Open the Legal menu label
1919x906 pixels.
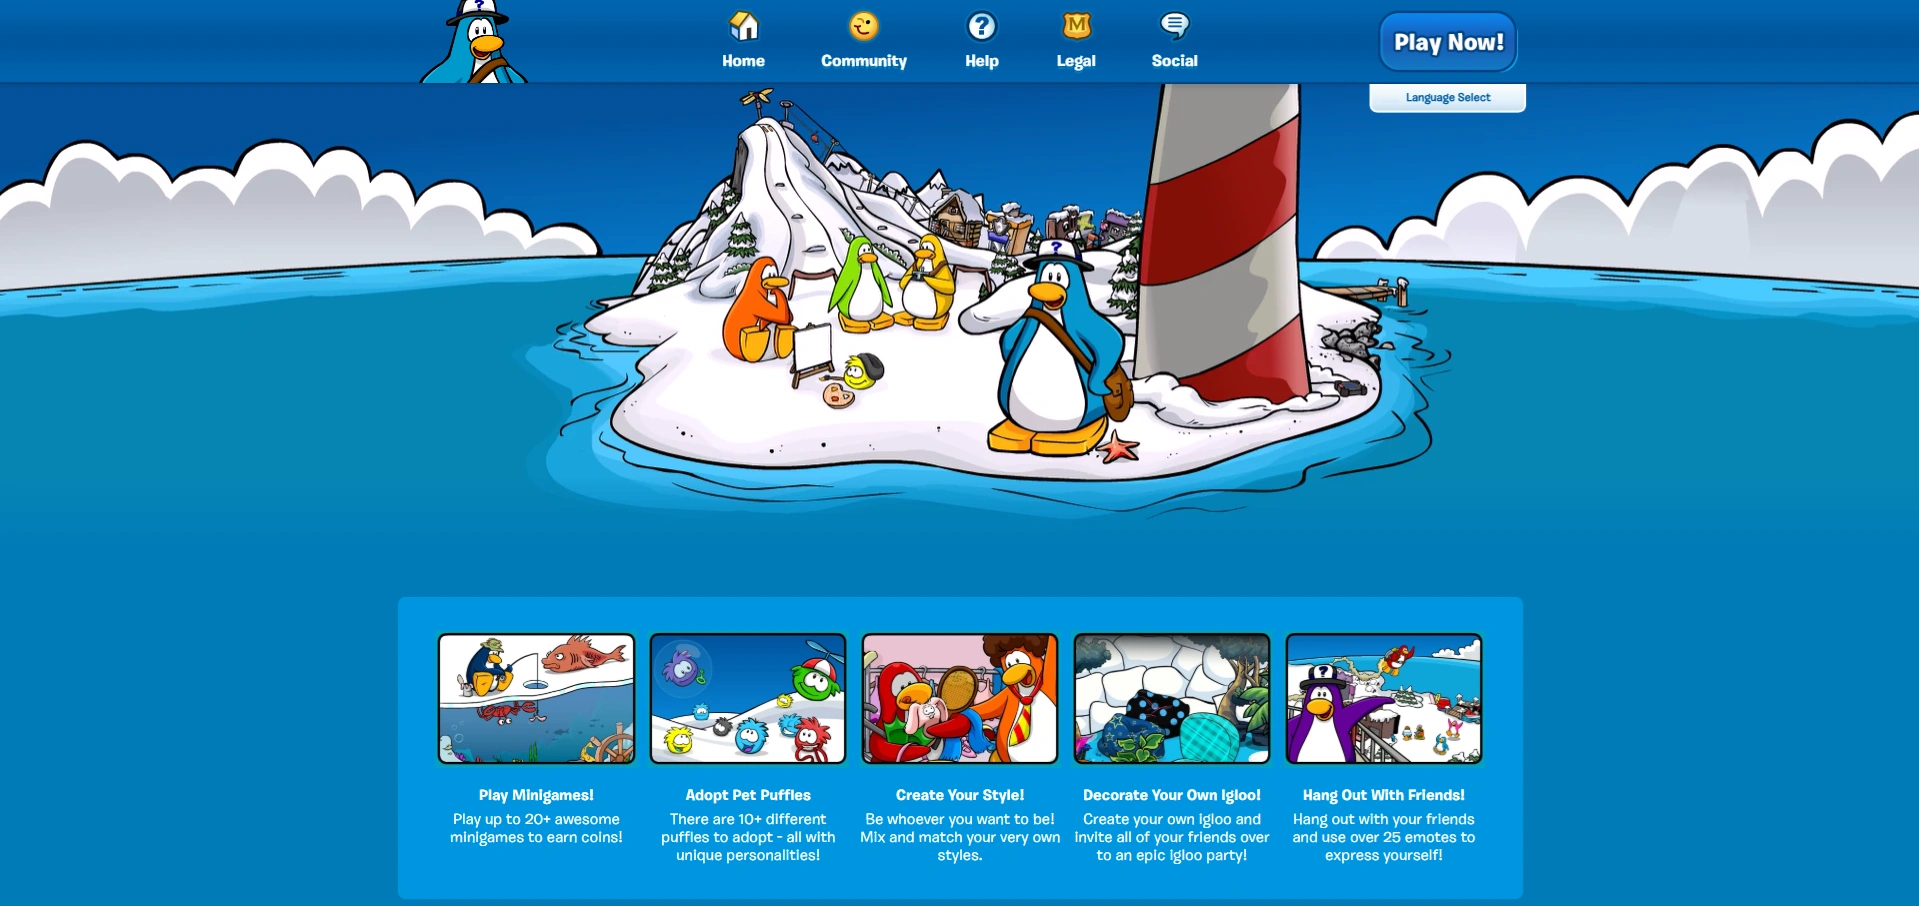click(x=1076, y=61)
